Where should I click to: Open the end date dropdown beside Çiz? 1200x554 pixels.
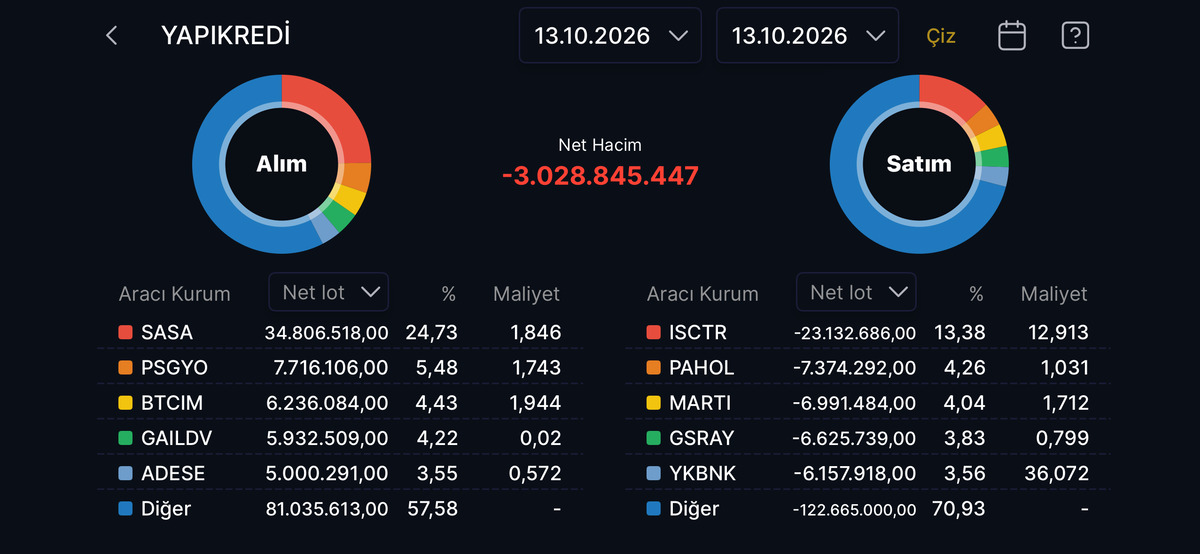coord(807,36)
